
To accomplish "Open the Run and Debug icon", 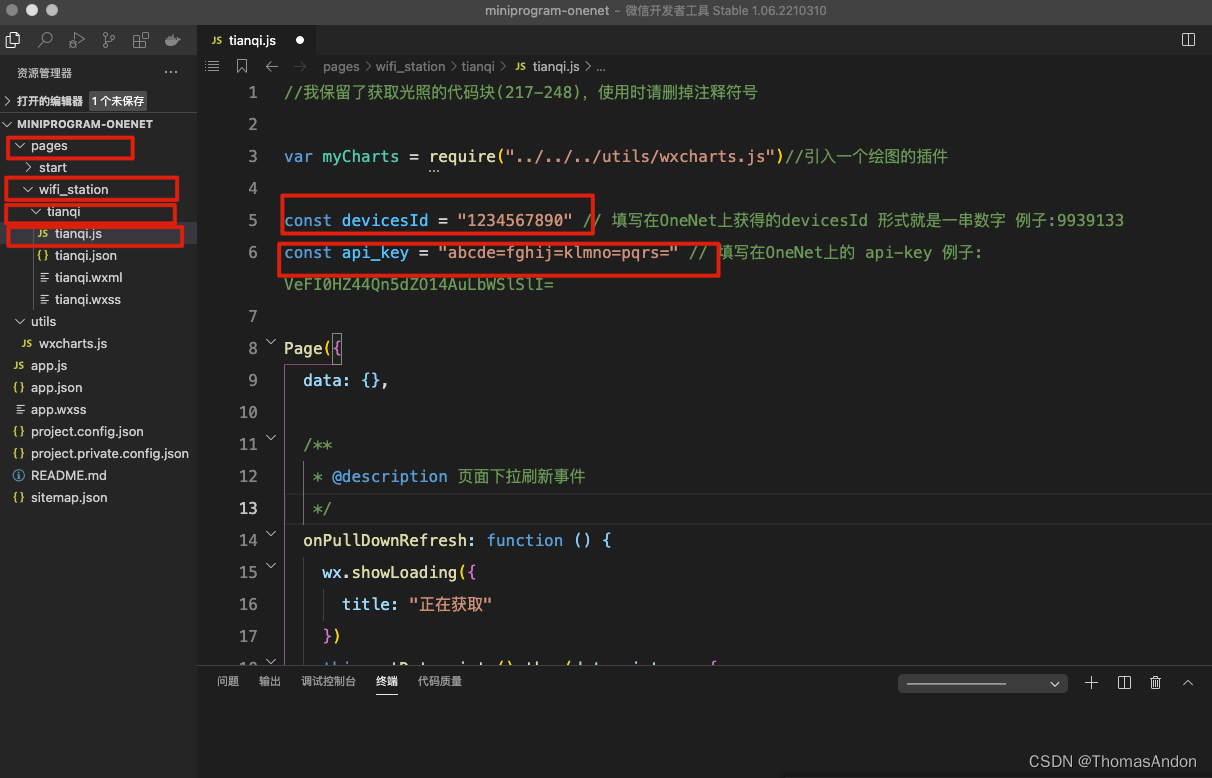I will click(77, 41).
